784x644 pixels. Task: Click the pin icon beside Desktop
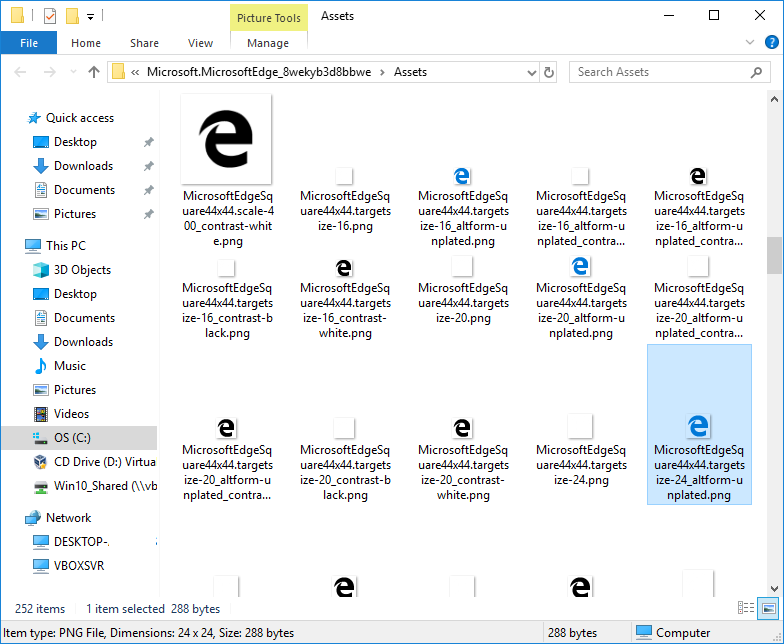point(148,142)
